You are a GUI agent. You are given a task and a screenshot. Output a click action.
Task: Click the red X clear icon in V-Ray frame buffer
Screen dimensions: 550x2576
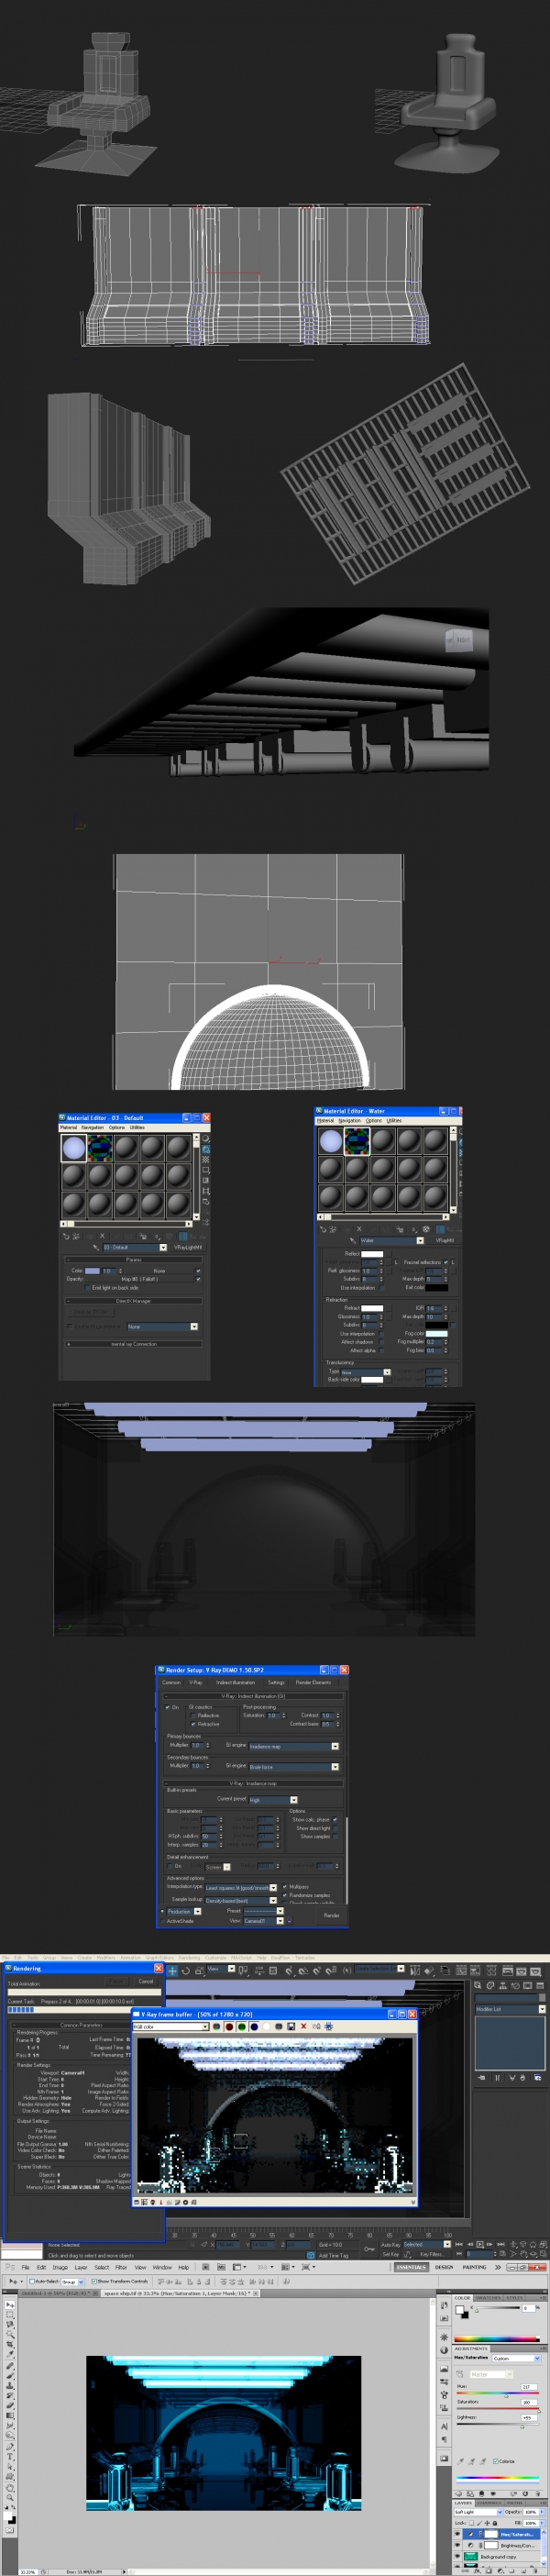[303, 2027]
